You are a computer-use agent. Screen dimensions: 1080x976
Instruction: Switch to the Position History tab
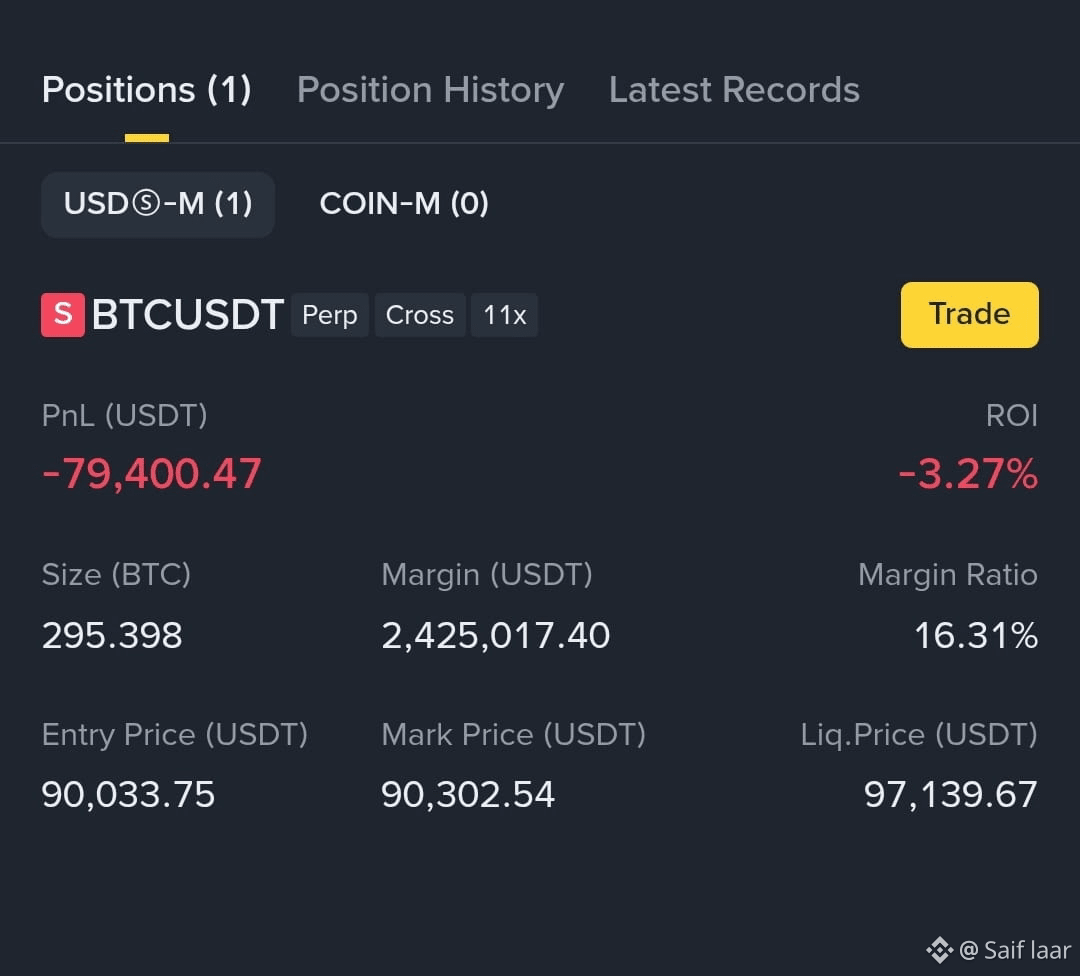pos(430,90)
